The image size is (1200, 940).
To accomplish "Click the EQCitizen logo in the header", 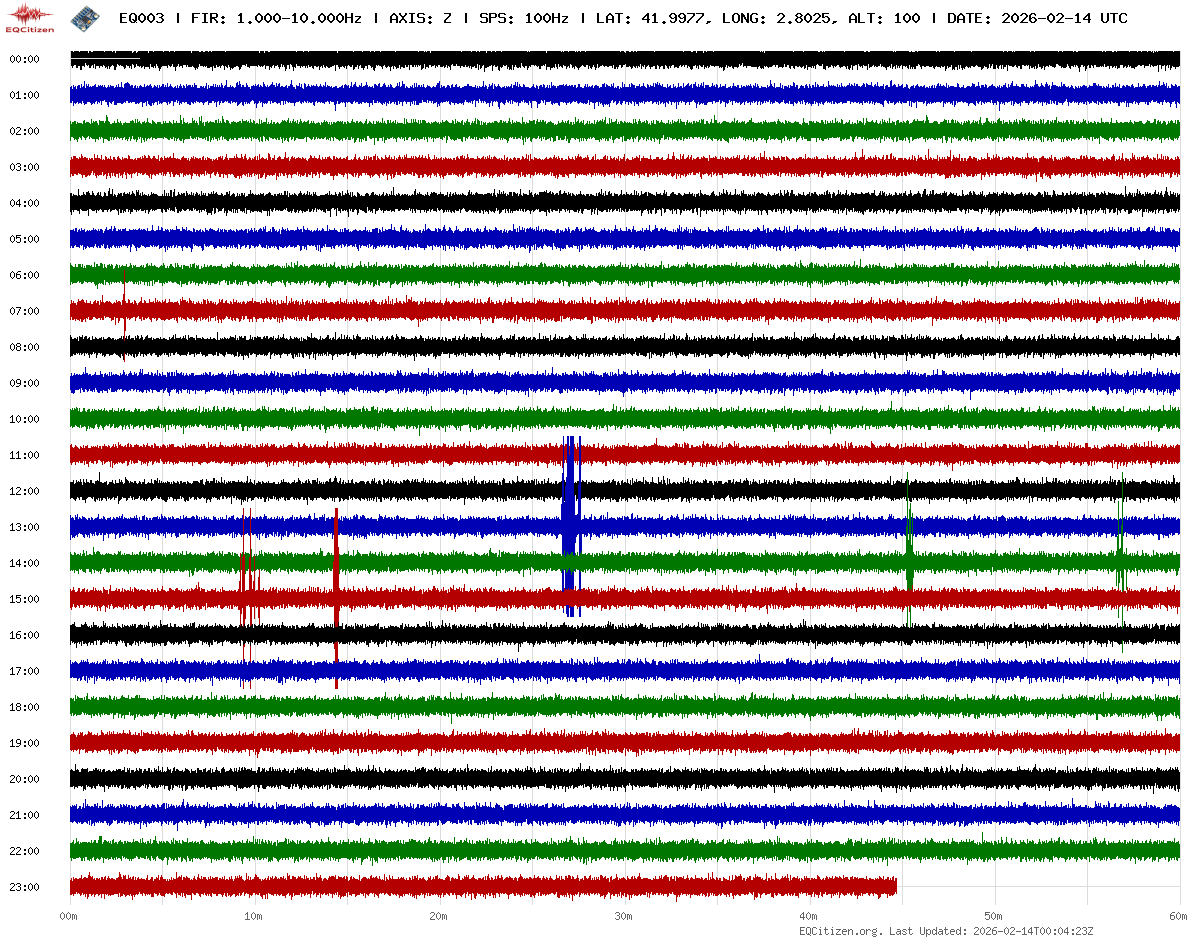I will coord(31,17).
